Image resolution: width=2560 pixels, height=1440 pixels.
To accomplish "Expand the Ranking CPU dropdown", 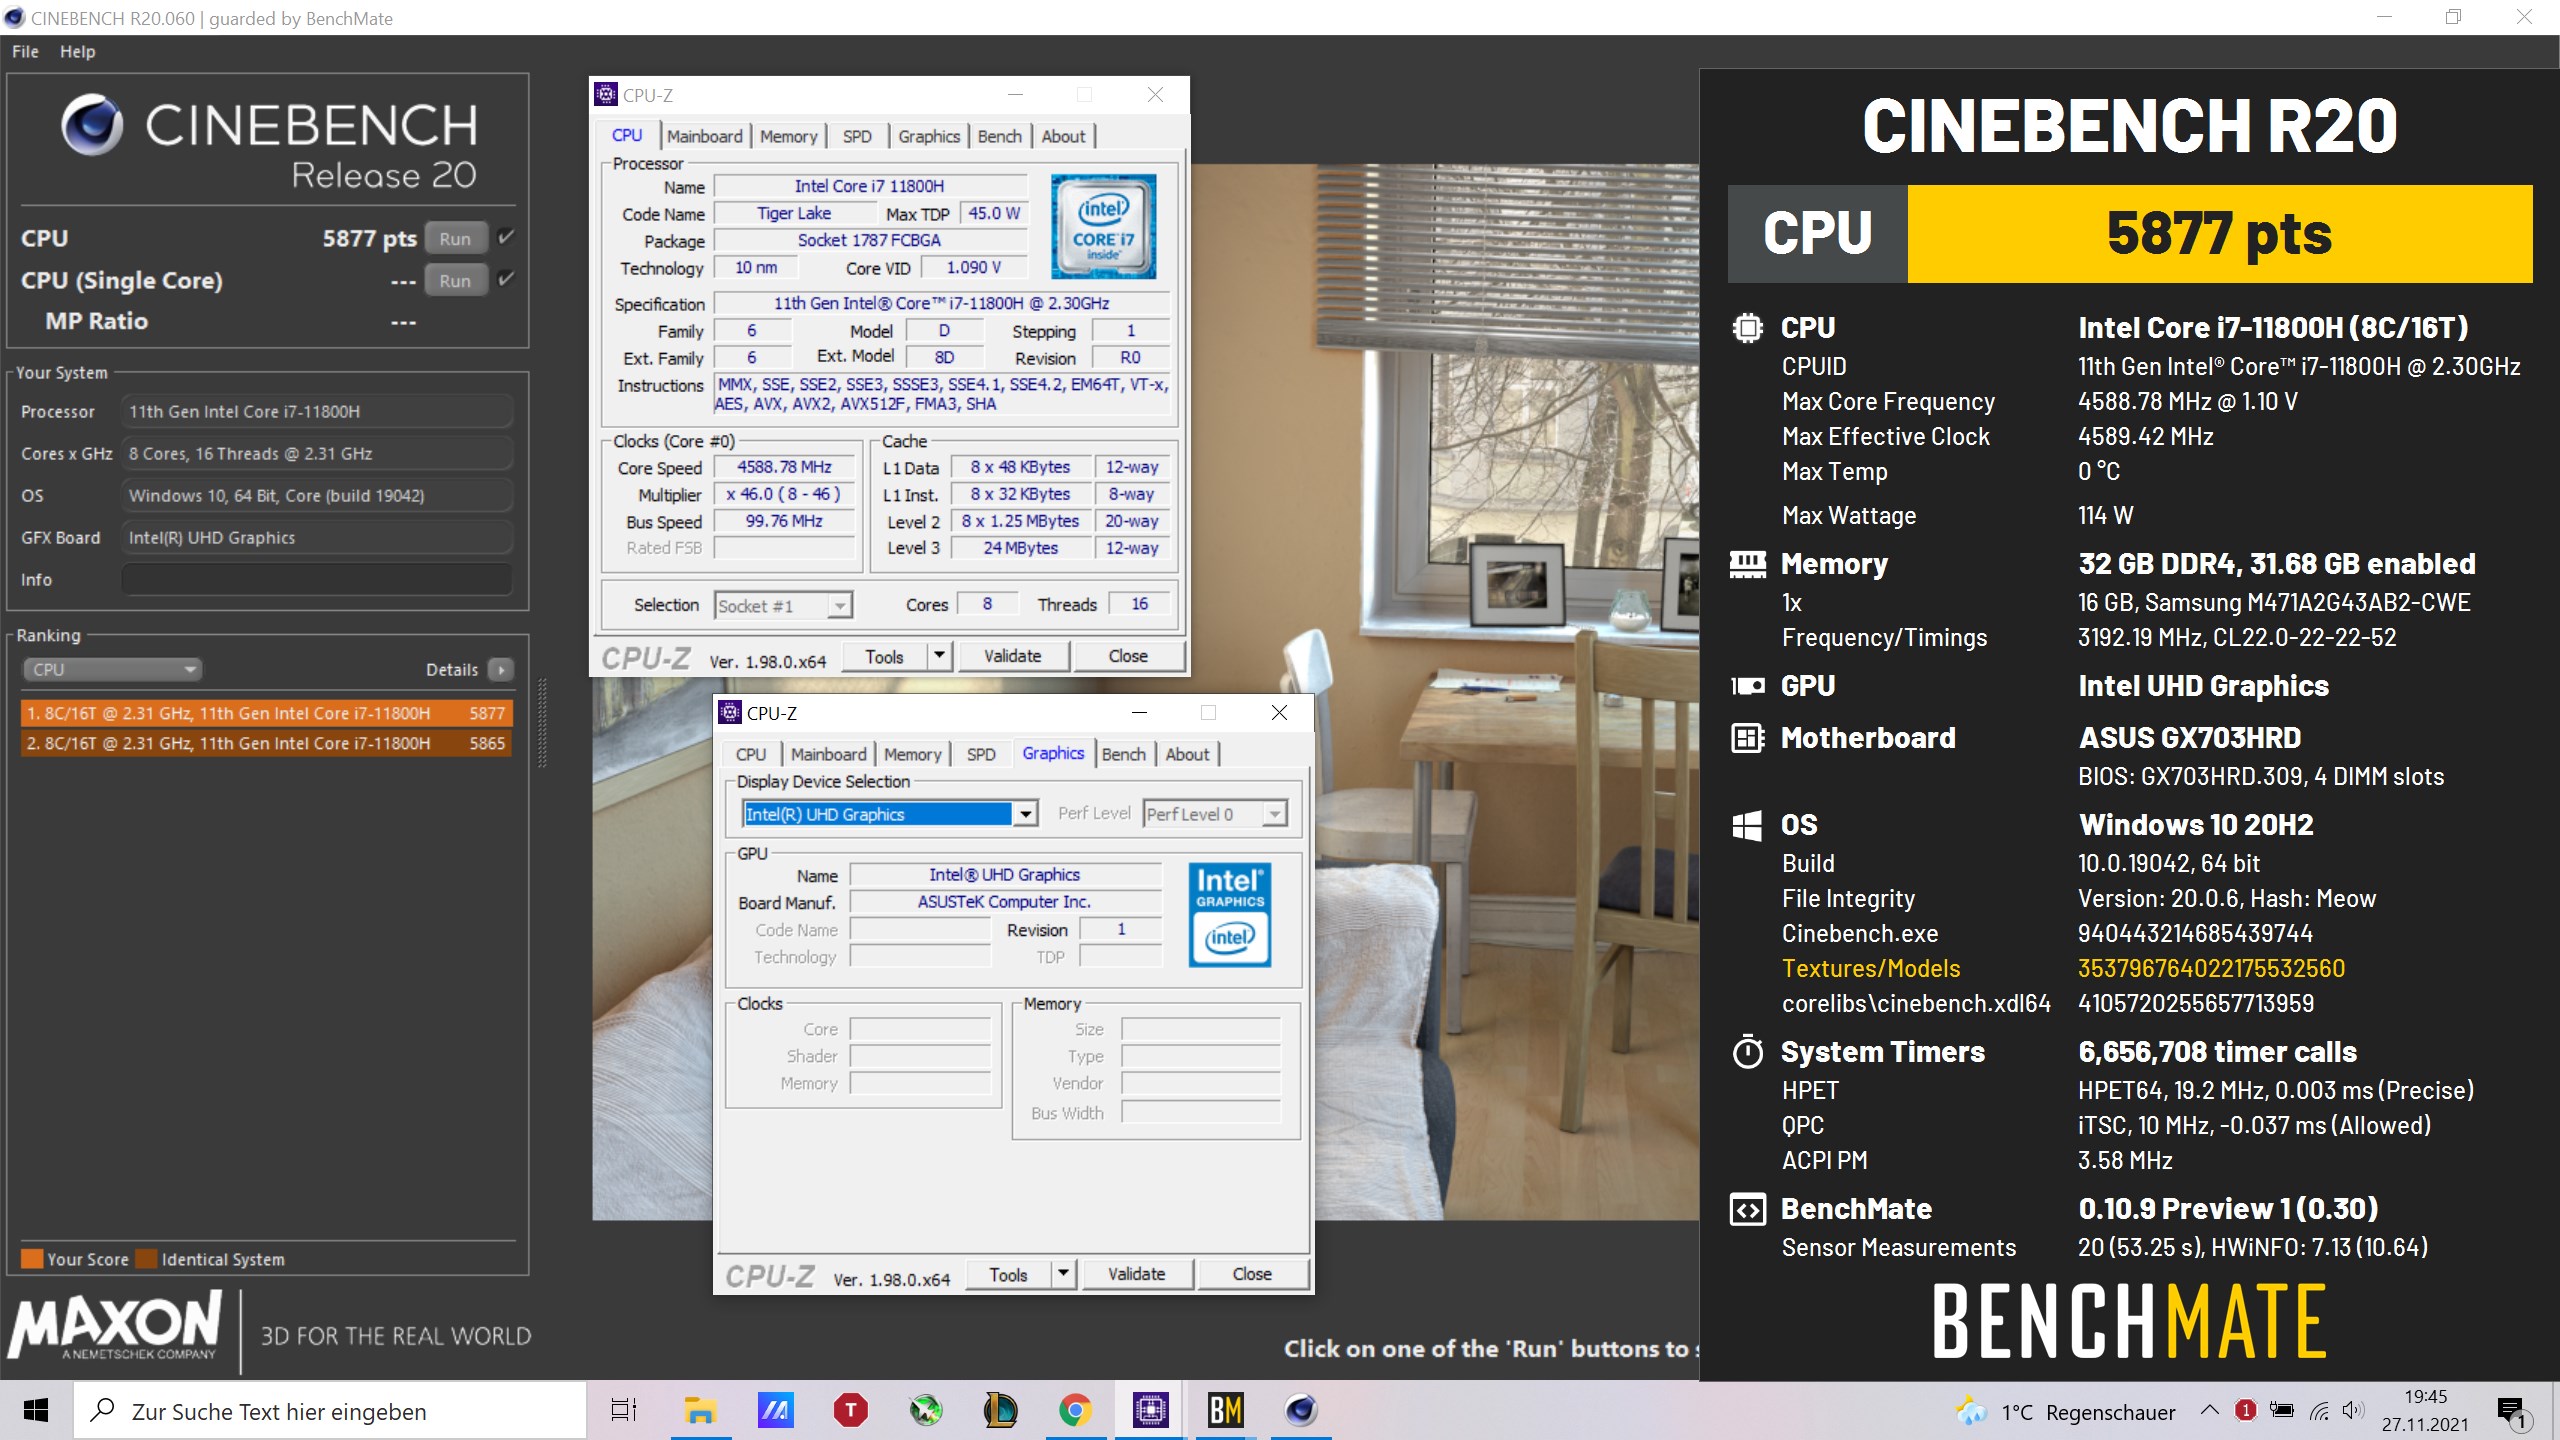I will tap(112, 669).
